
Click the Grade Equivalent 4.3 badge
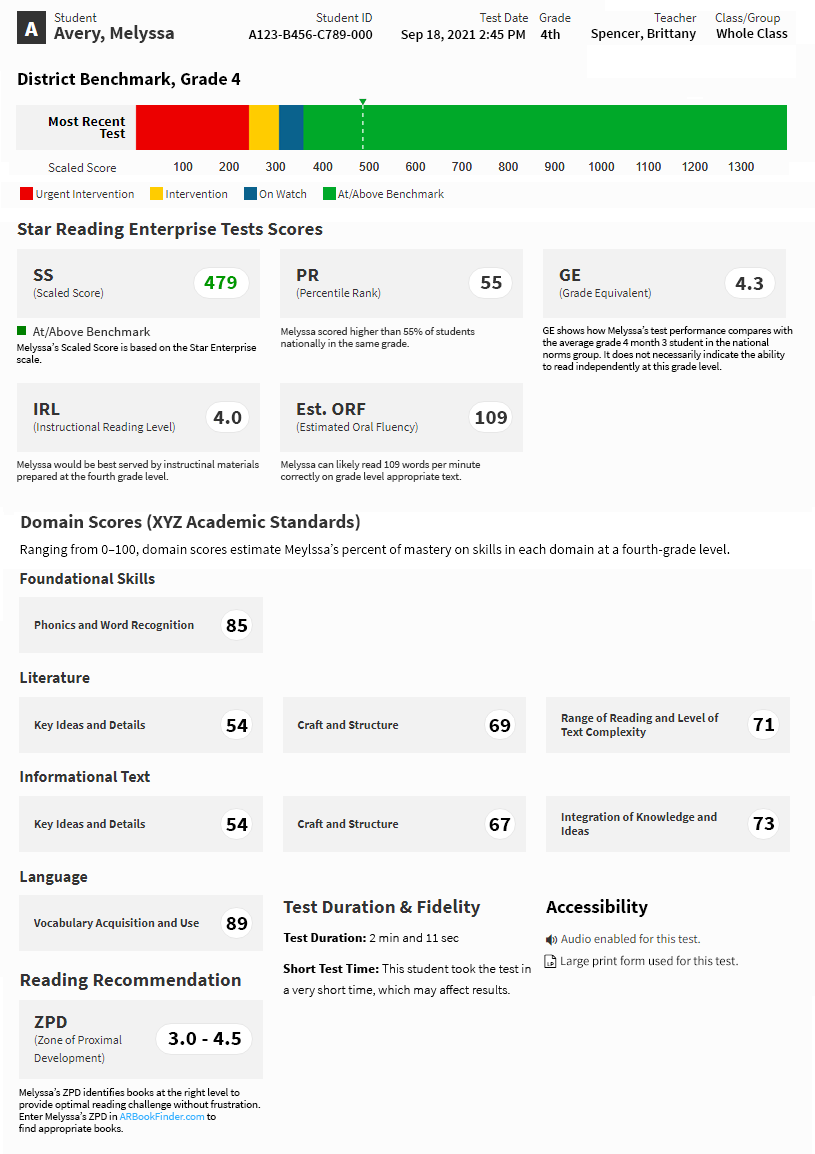[749, 284]
